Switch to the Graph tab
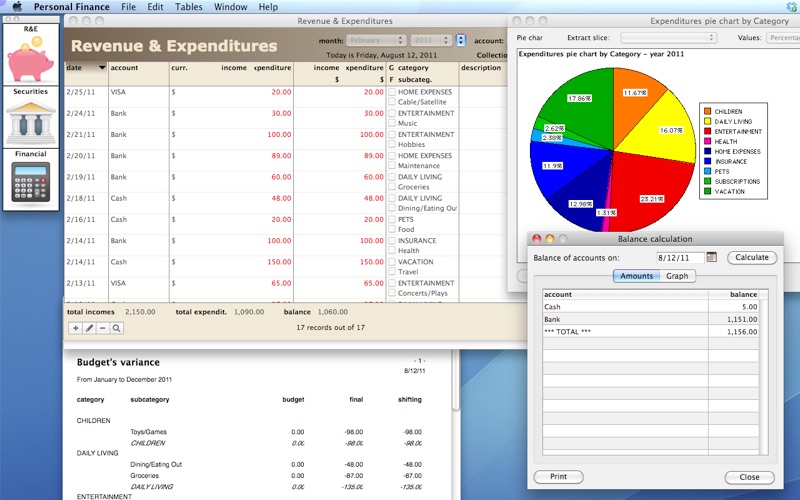This screenshot has height=500, width=800. click(677, 276)
